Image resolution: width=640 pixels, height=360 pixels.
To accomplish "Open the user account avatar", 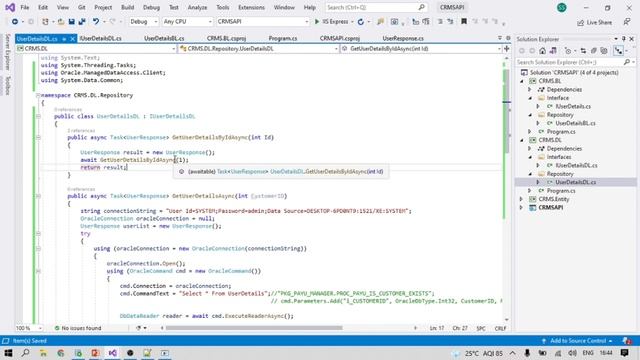I will point(562,7).
